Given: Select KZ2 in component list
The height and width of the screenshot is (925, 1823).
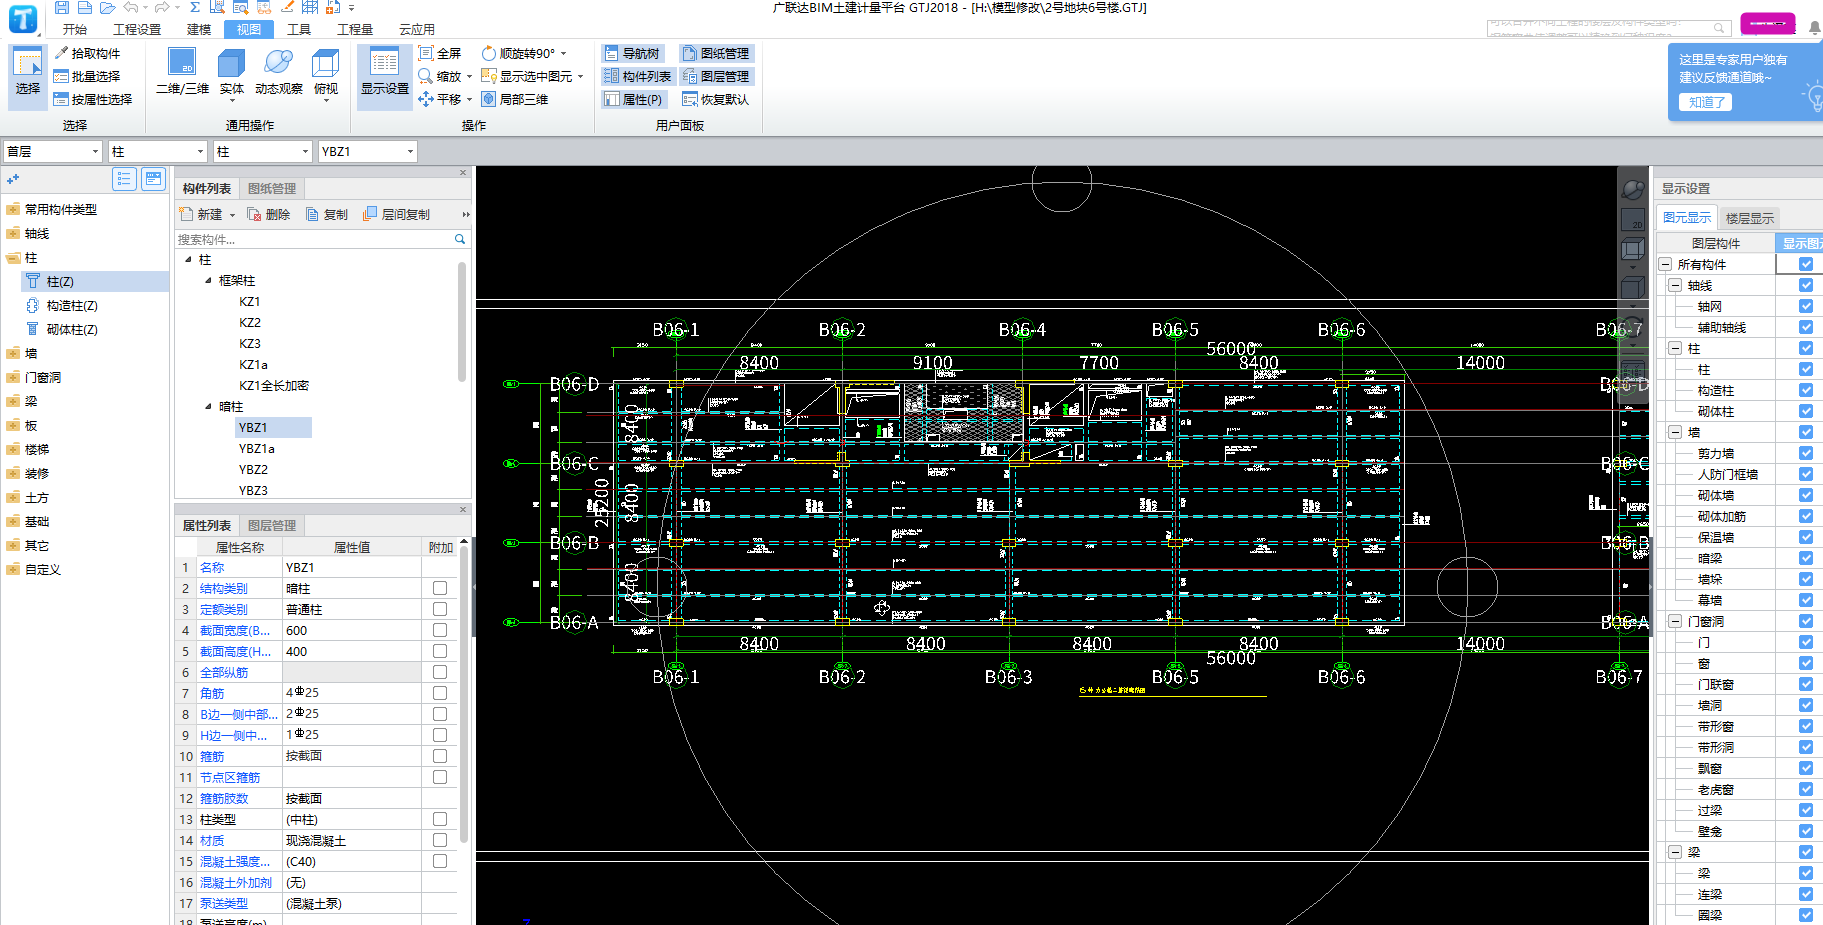Looking at the screenshot, I should pos(250,323).
